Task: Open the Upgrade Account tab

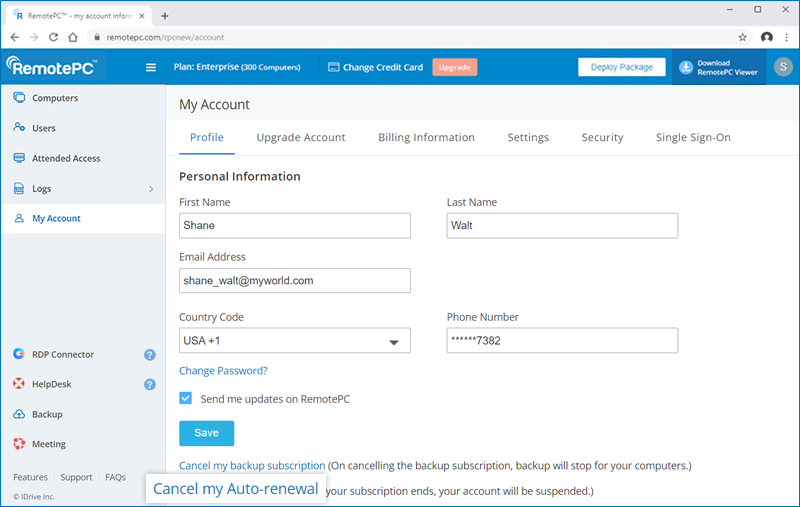Action: pyautogui.click(x=301, y=137)
